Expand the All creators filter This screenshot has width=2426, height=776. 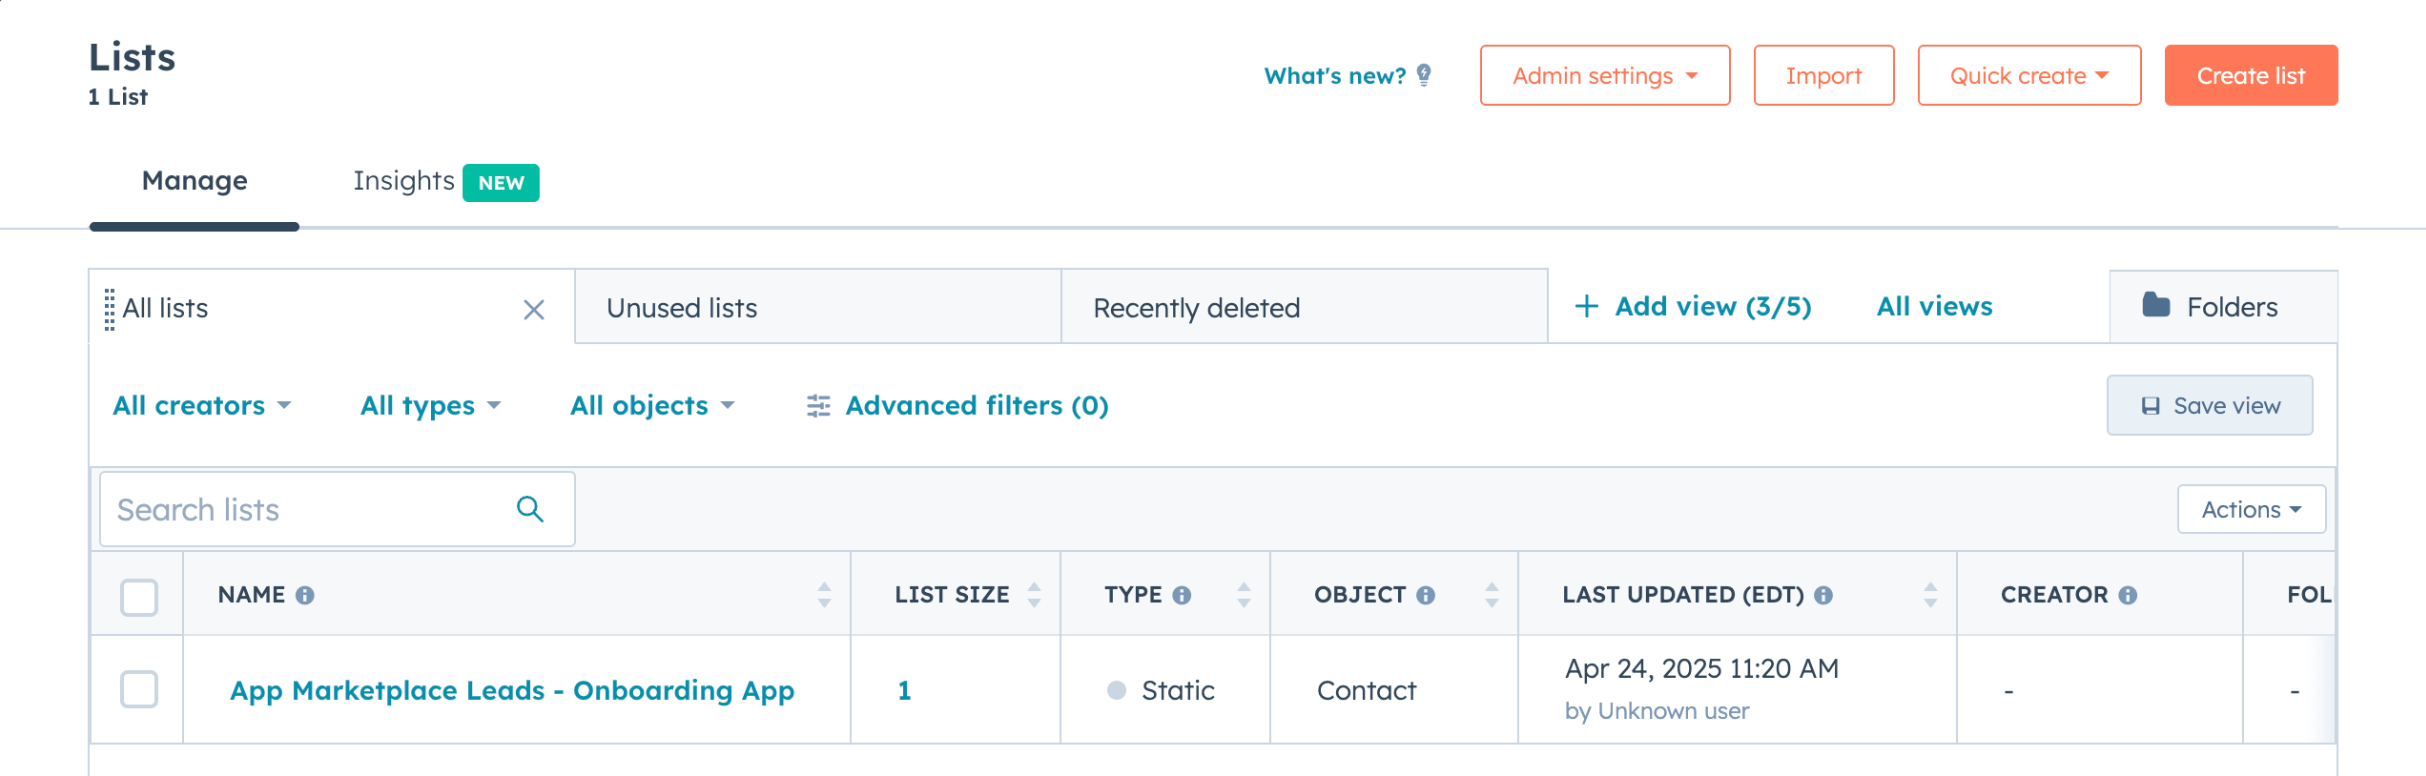202,406
